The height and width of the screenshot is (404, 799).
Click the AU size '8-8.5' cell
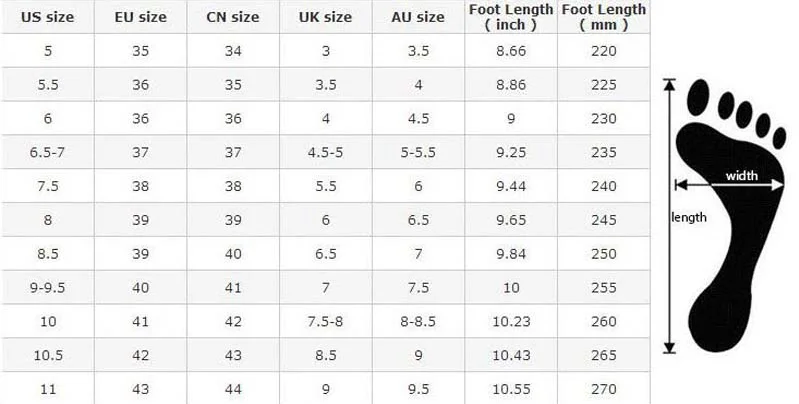(418, 321)
